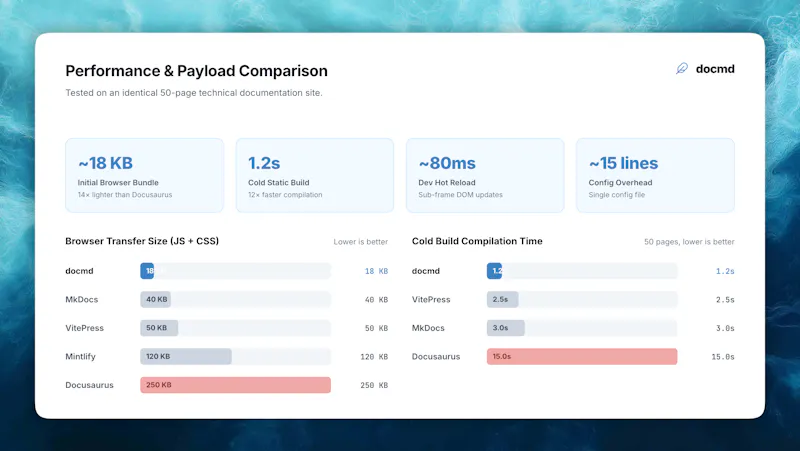The width and height of the screenshot is (800, 451).
Task: Click the '250 KB' value at row end
Action: point(374,386)
